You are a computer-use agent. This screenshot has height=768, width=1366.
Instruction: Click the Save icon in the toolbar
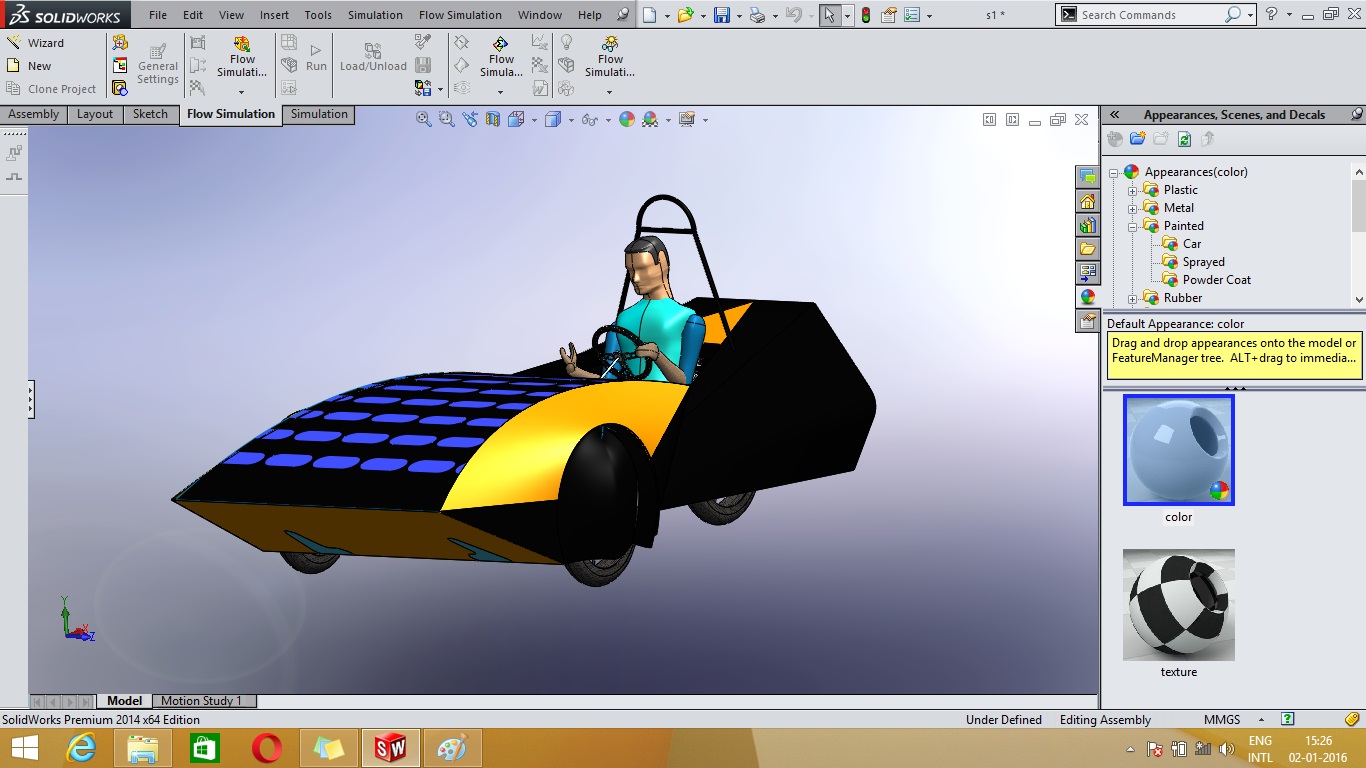[x=722, y=15]
